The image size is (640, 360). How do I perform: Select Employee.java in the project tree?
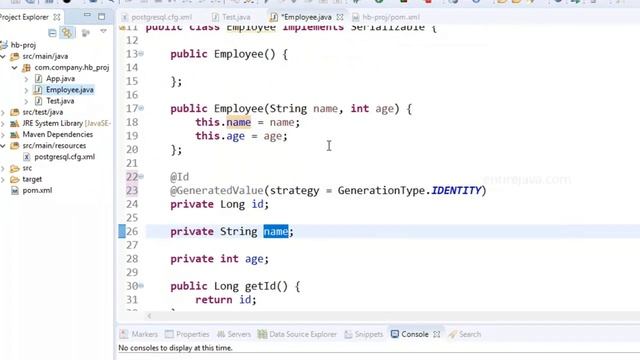[x=69, y=89]
